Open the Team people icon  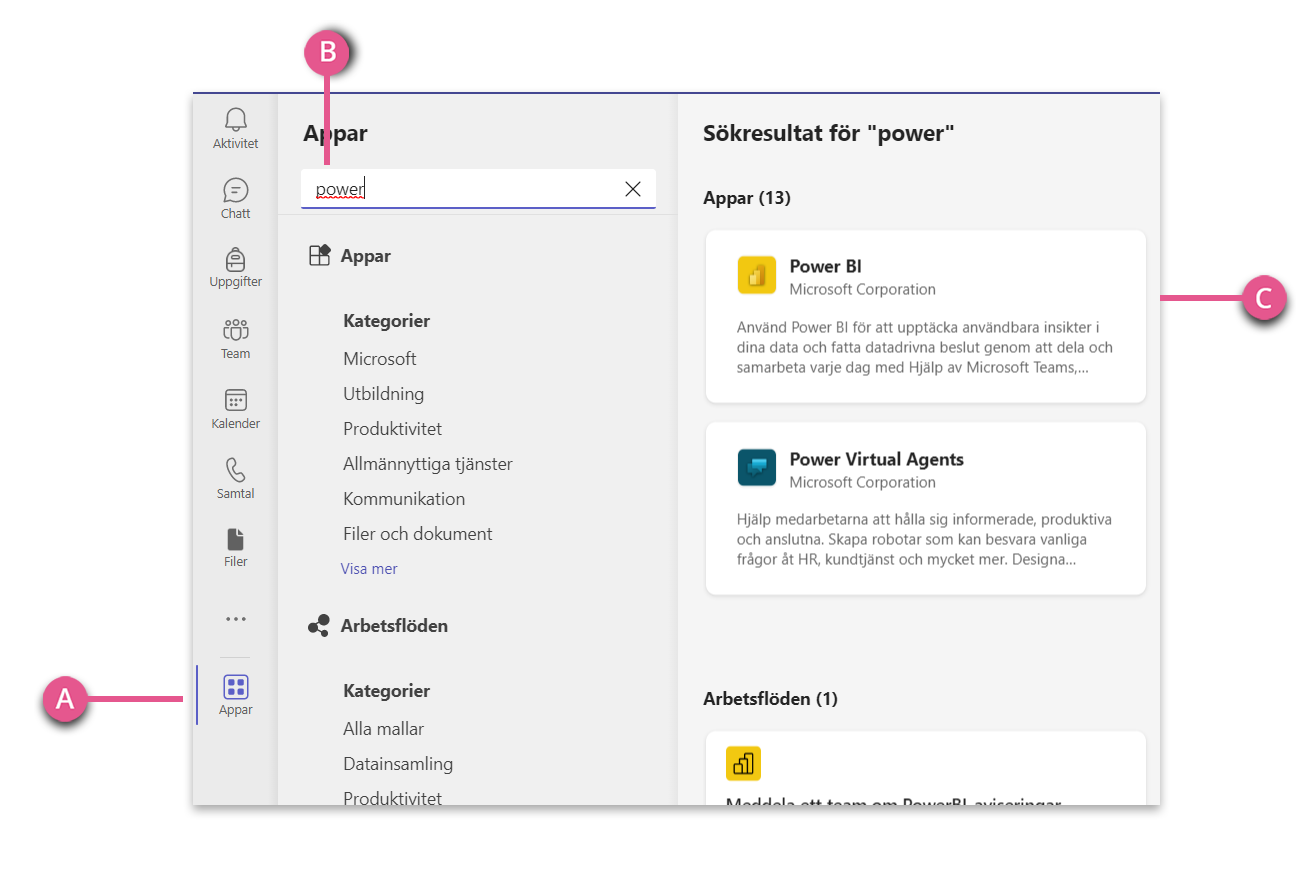(x=235, y=329)
